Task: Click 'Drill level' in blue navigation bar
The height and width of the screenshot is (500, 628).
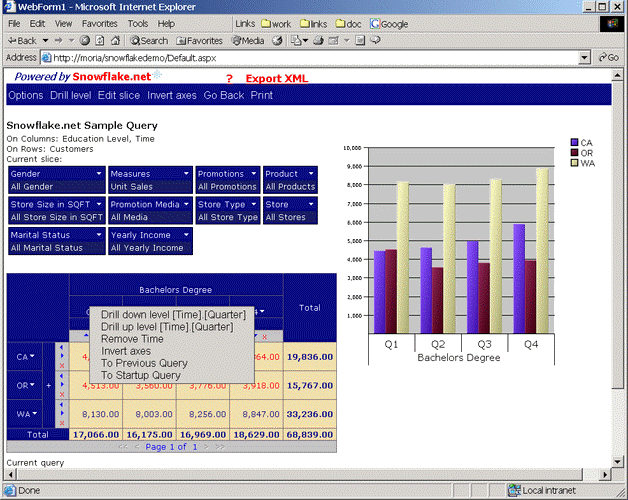Action: [x=70, y=95]
